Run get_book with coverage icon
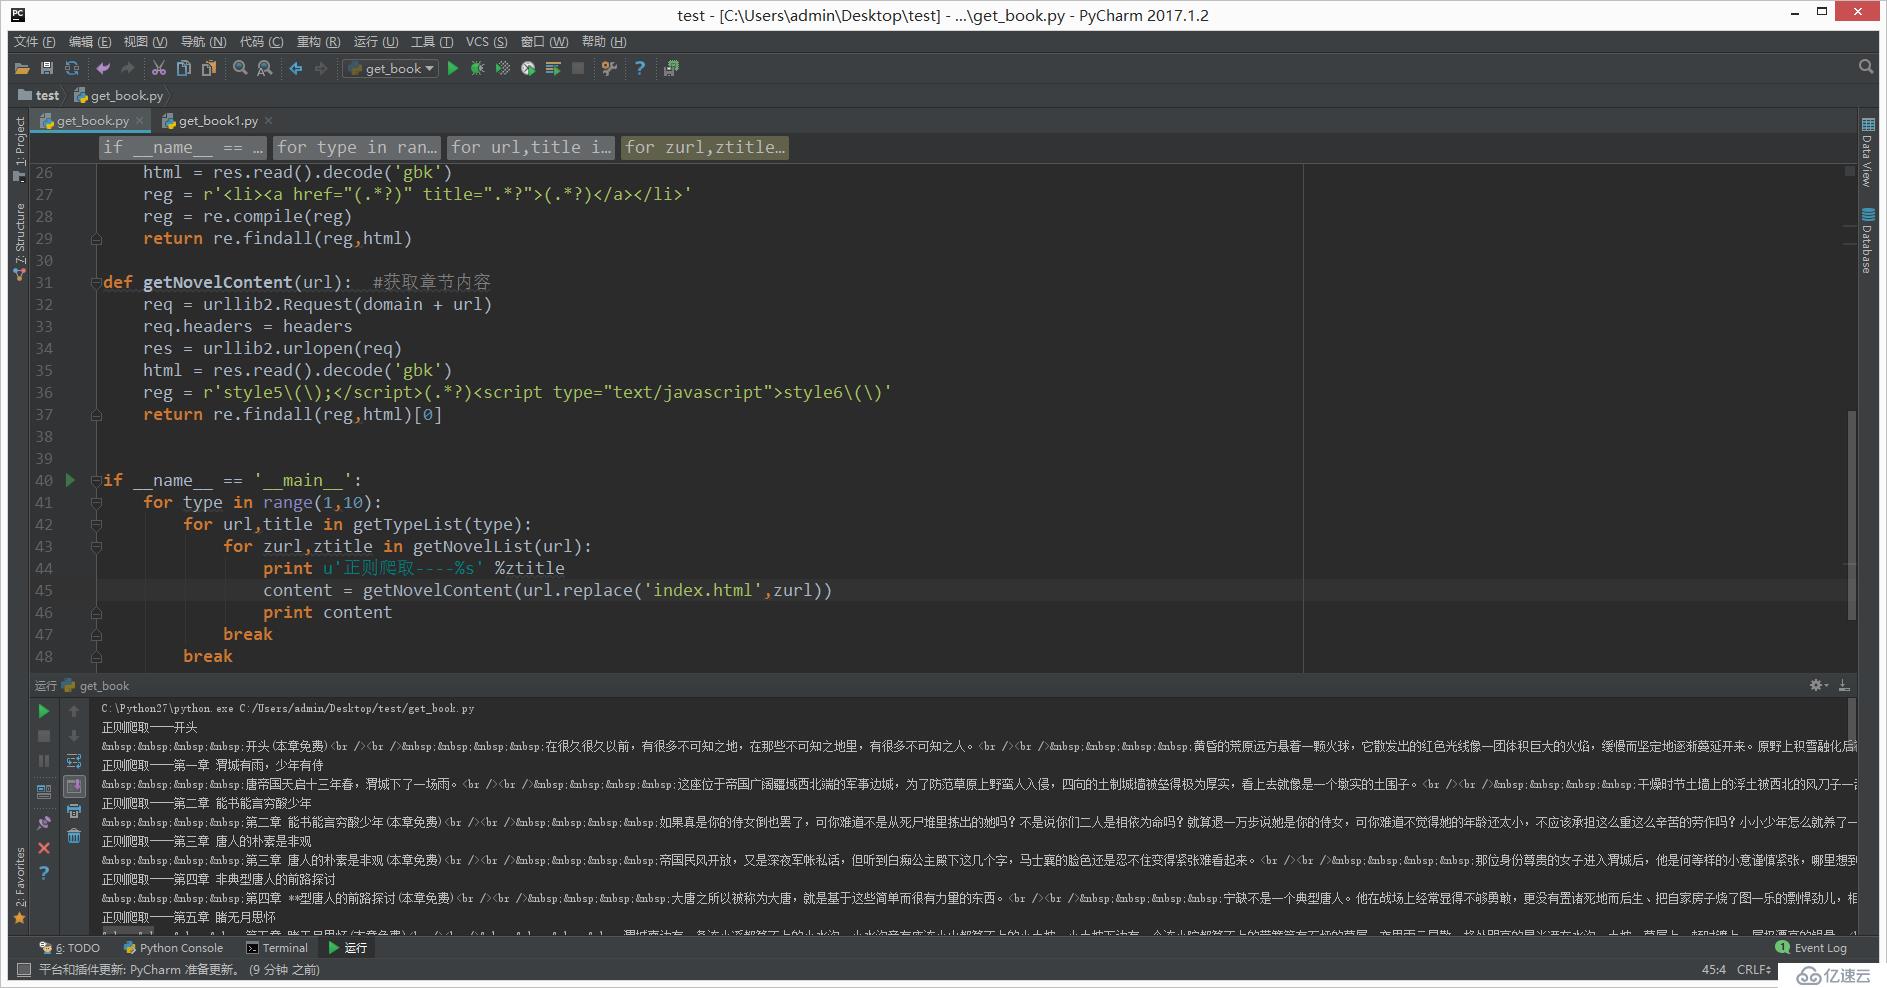This screenshot has height=988, width=1887. coord(503,68)
